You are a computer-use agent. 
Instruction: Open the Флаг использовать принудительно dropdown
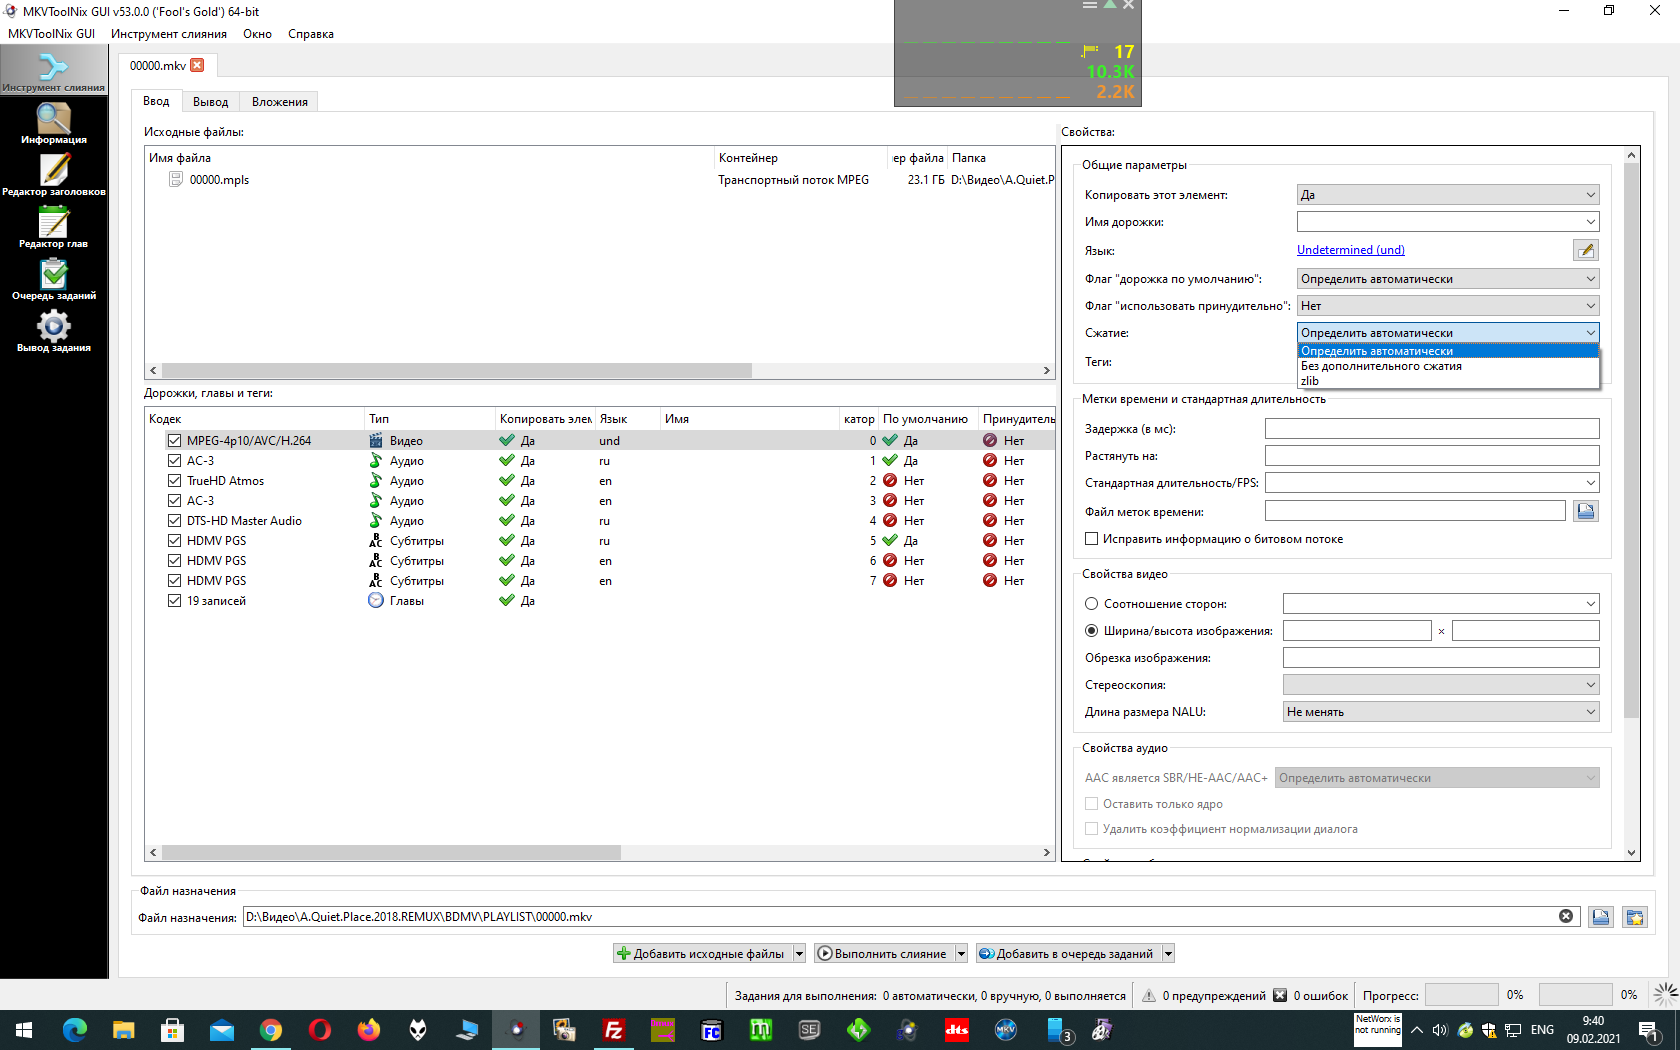click(x=1448, y=306)
